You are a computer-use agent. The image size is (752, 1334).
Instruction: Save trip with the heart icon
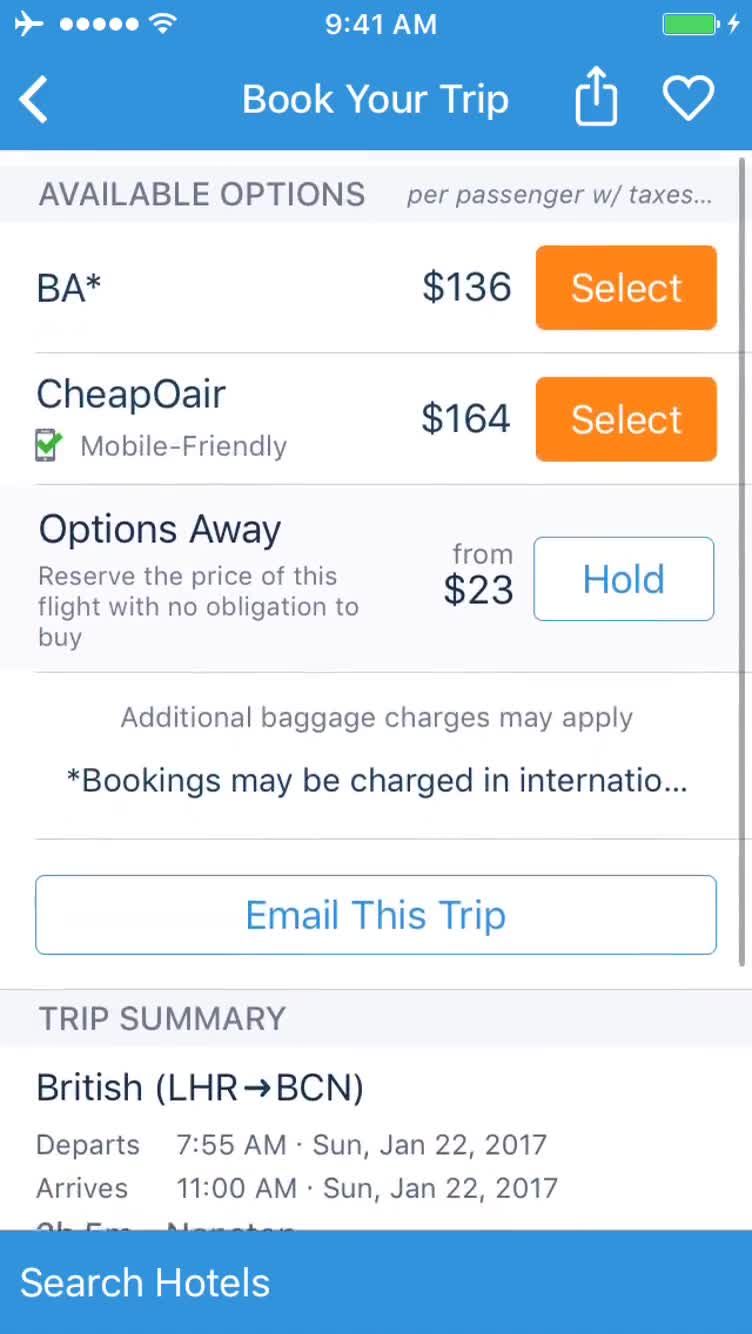(x=688, y=98)
